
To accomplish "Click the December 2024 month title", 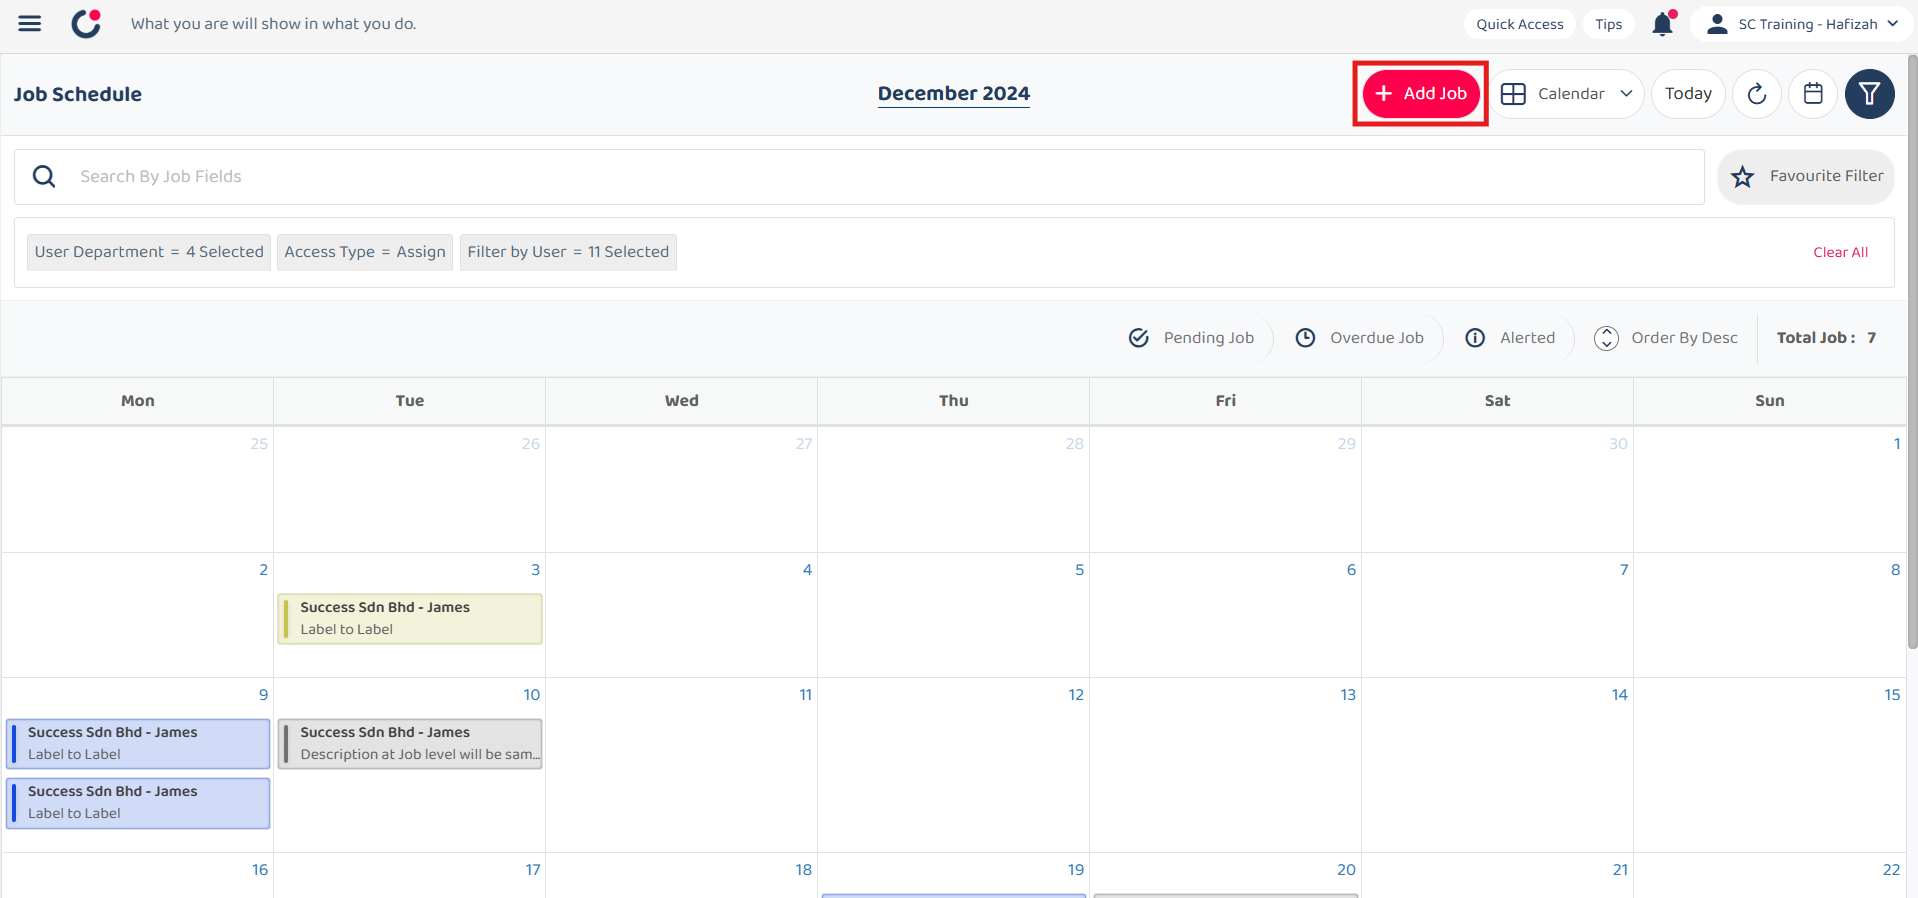I will (954, 94).
